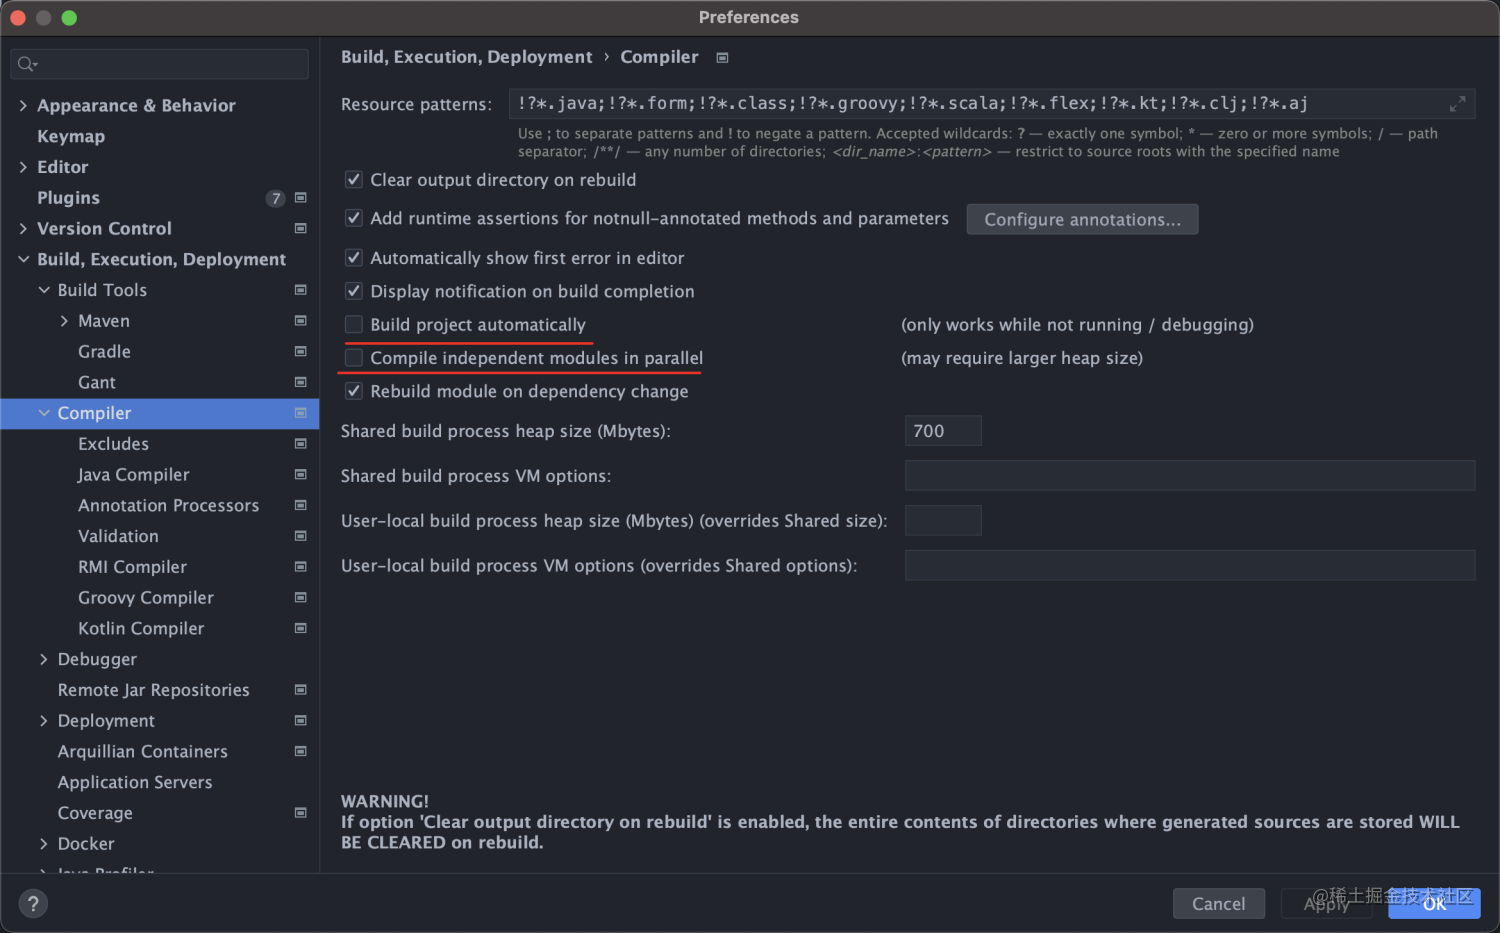This screenshot has height=933, width=1500.
Task: Enable Build project automatically checkbox
Action: pyautogui.click(x=354, y=325)
